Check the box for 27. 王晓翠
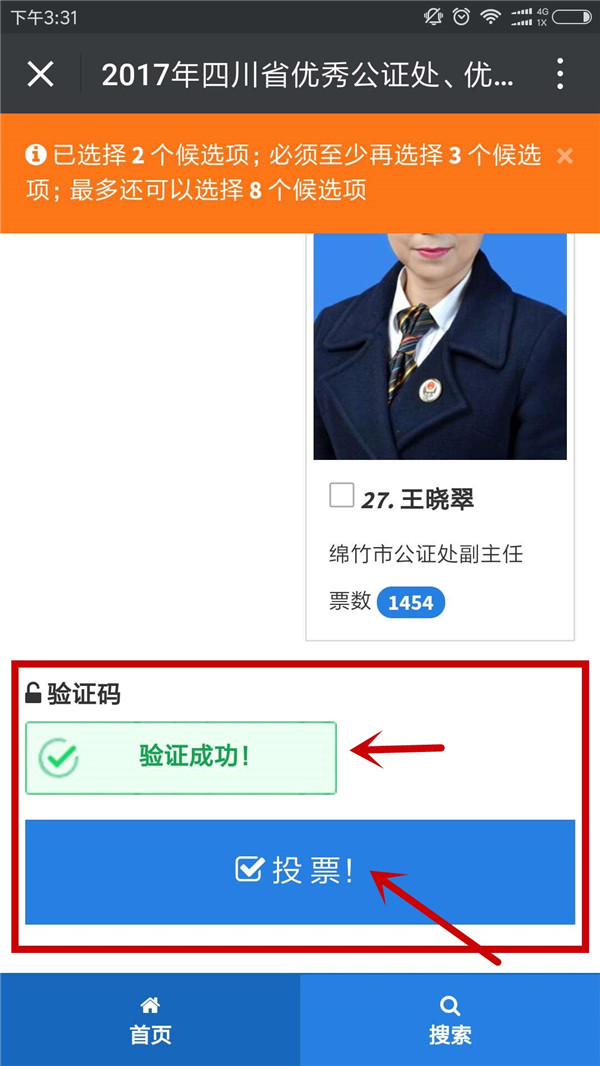The height and width of the screenshot is (1066, 600). pos(341,495)
